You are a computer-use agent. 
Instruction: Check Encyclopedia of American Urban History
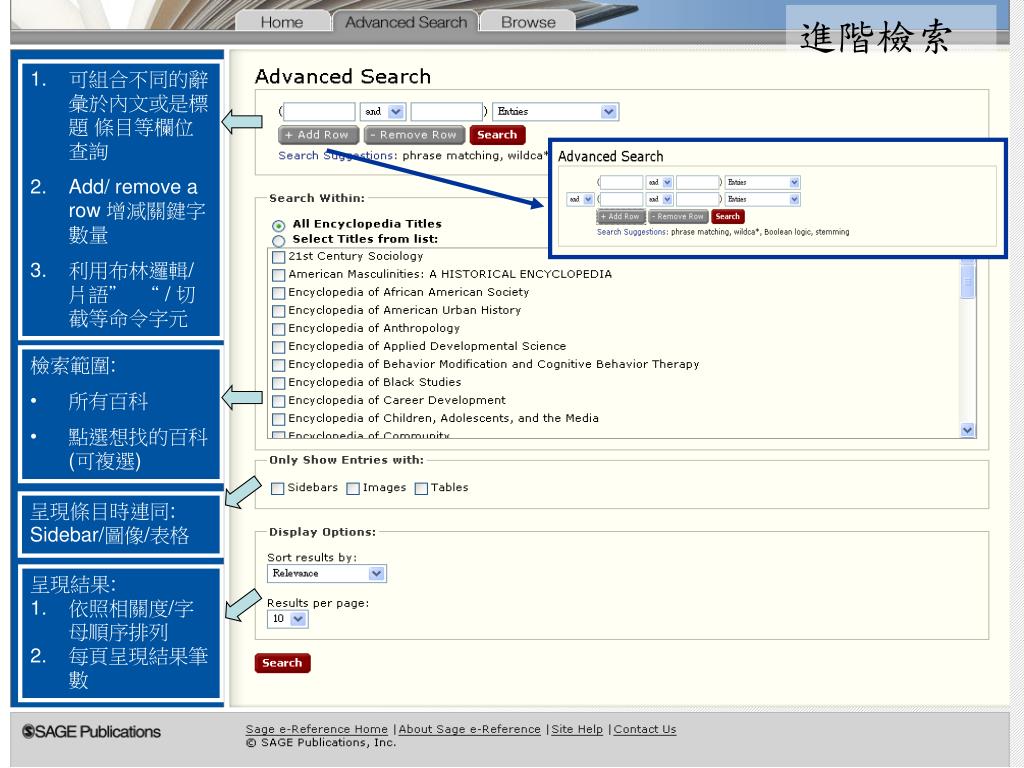tap(279, 311)
